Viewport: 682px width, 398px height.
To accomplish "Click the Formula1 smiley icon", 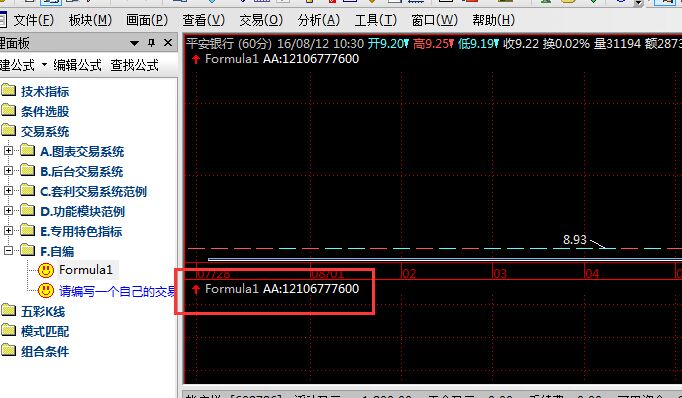I will (46, 270).
